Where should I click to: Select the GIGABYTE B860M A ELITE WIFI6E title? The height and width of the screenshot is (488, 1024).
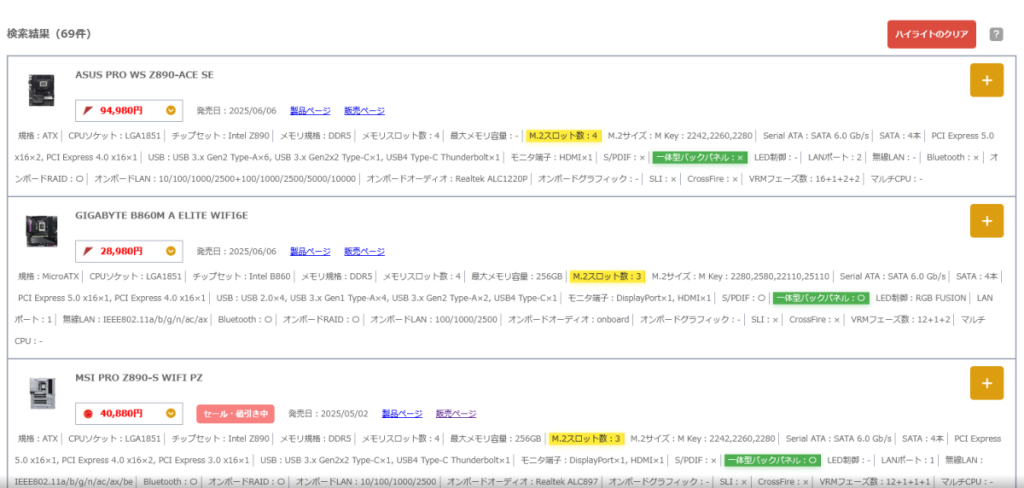click(161, 216)
